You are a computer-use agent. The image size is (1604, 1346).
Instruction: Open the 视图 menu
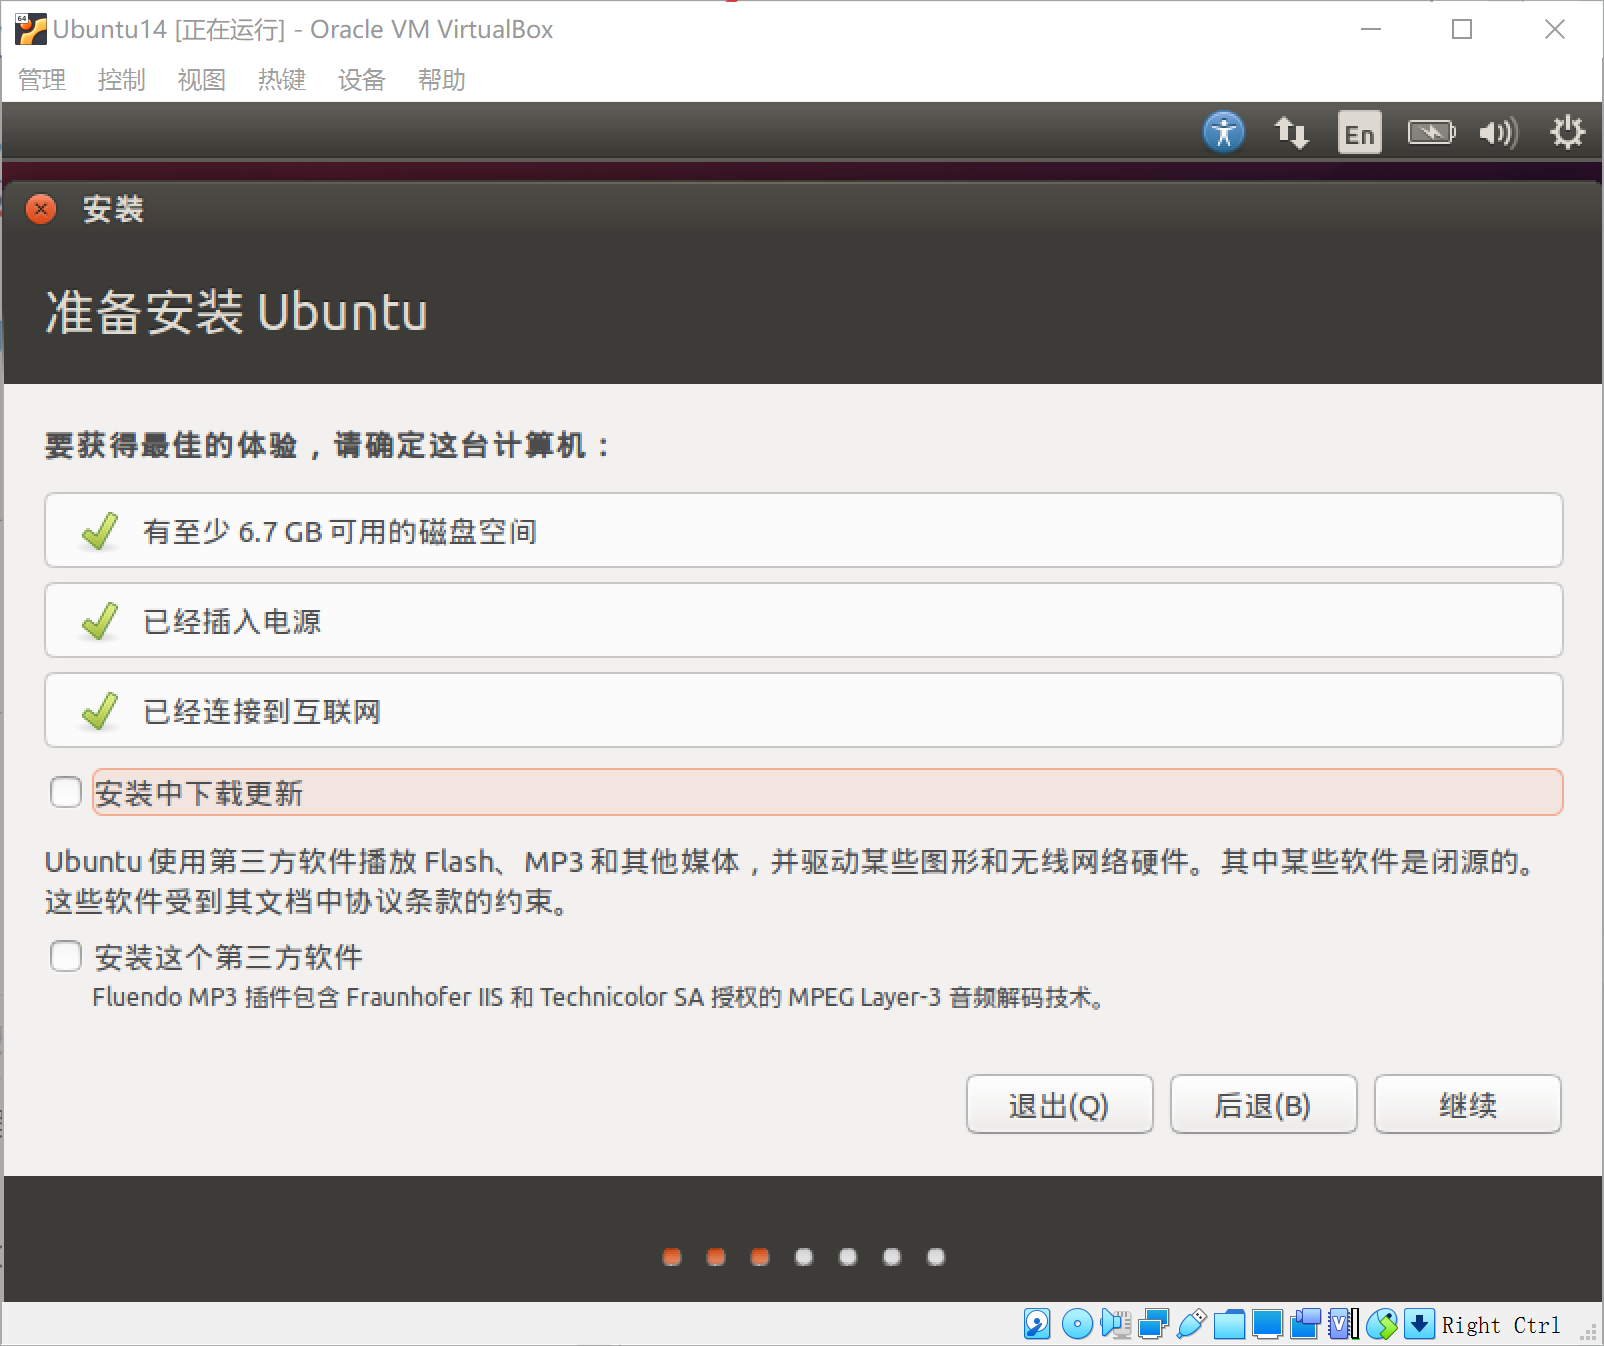coord(202,80)
